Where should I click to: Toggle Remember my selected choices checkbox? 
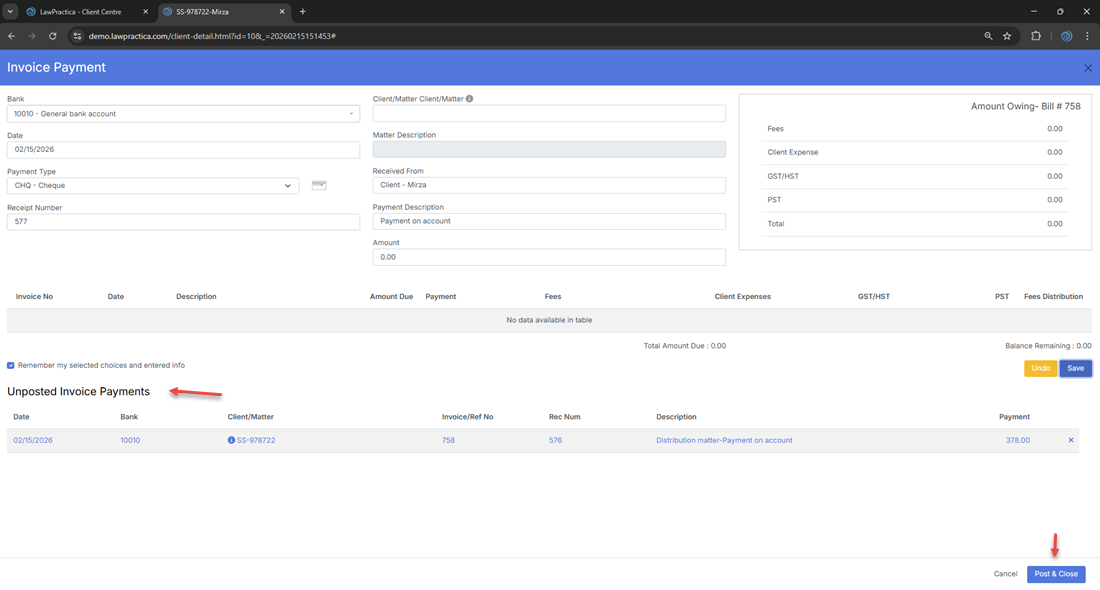click(11, 366)
